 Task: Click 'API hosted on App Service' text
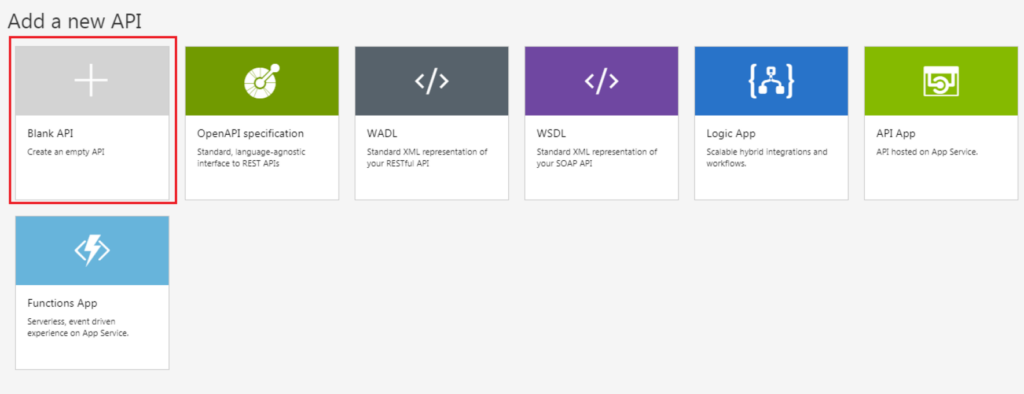(x=927, y=152)
